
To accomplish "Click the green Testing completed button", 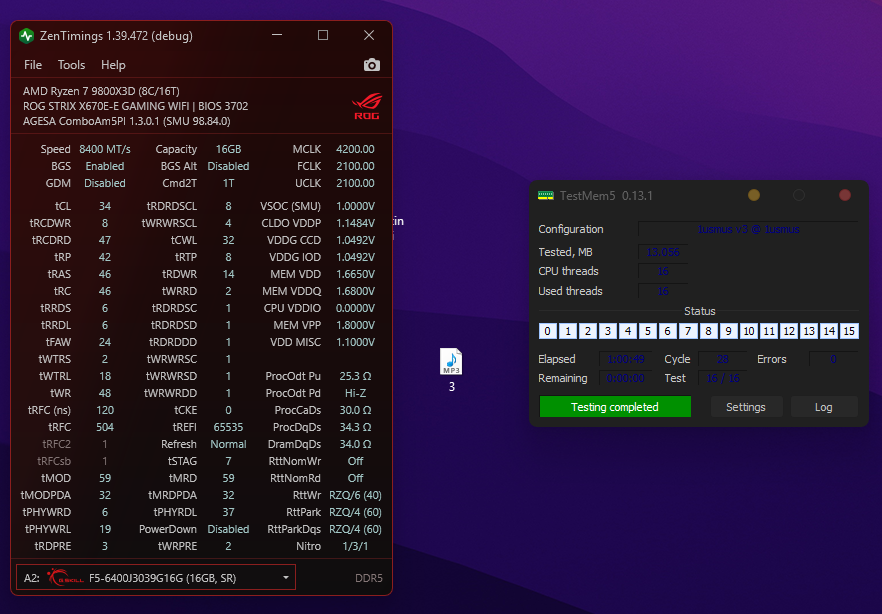I will pos(615,407).
